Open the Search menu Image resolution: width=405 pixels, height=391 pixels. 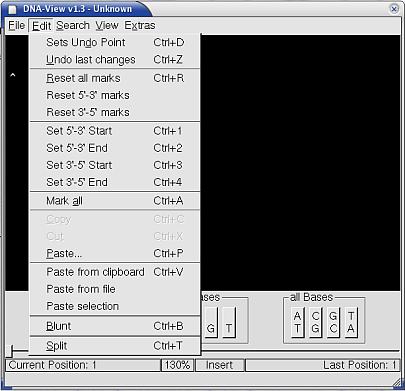coord(73,25)
